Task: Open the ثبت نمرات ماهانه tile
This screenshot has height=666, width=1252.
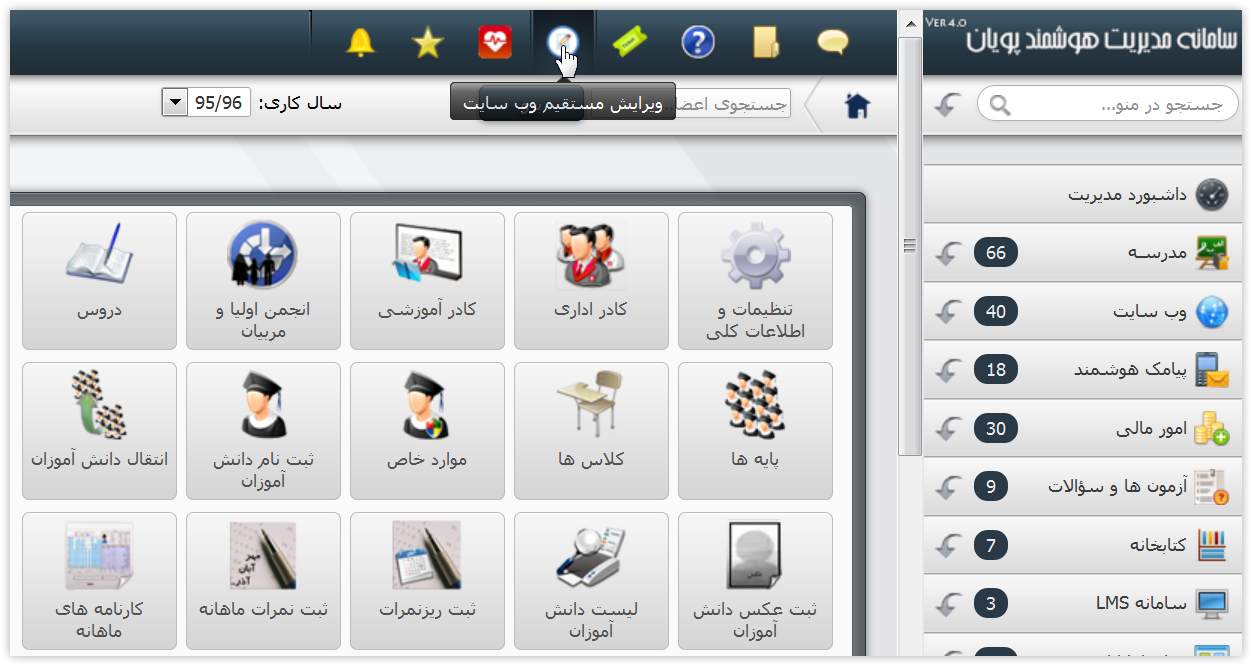Action: click(263, 581)
